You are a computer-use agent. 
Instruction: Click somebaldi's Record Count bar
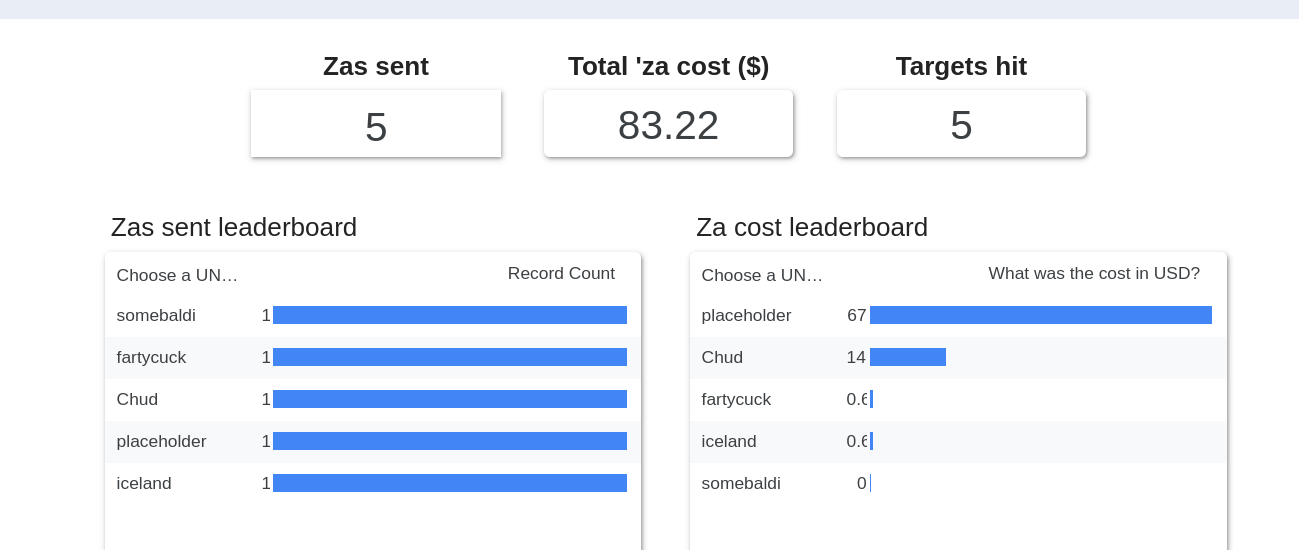[449, 316]
